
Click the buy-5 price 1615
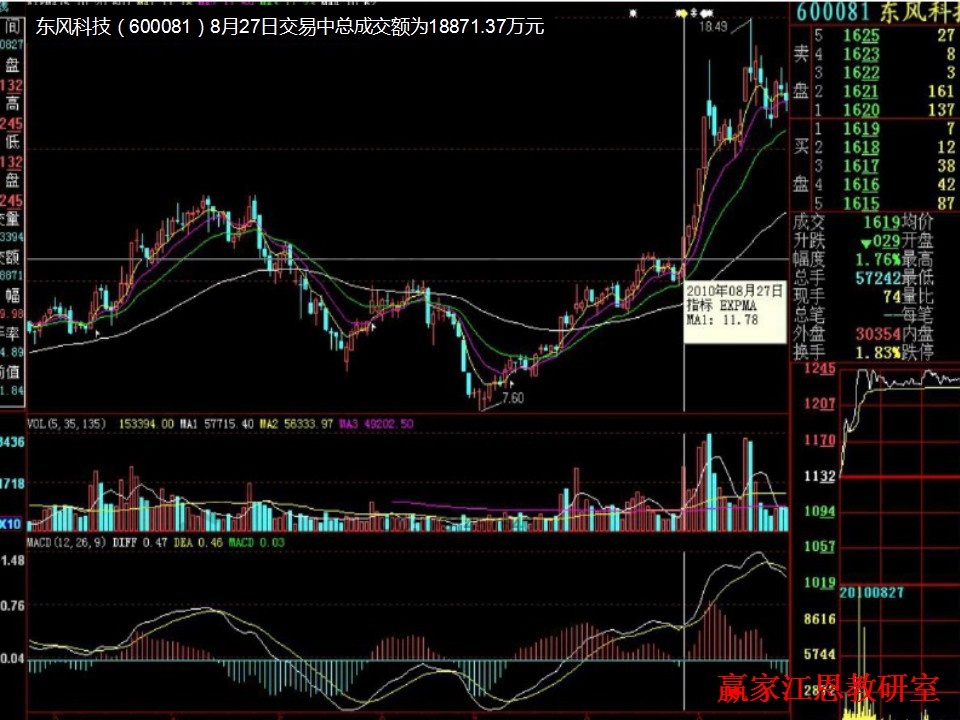coord(861,203)
